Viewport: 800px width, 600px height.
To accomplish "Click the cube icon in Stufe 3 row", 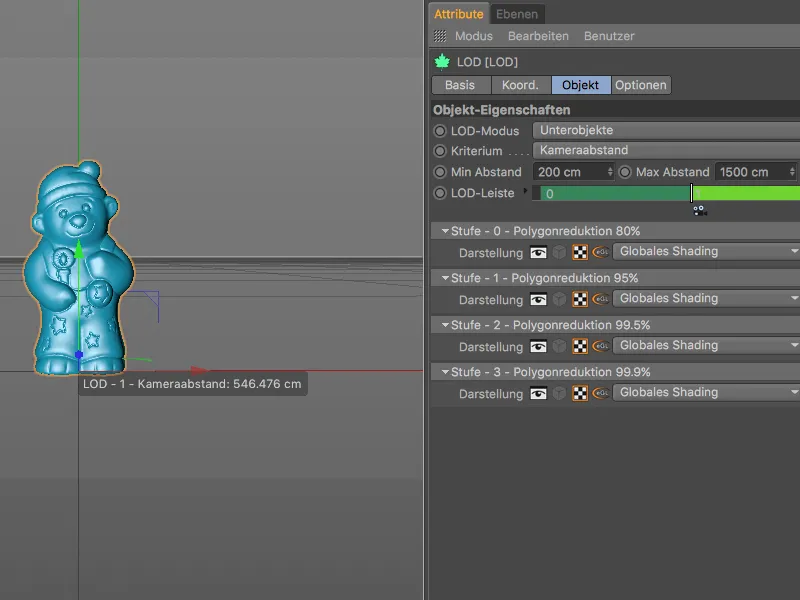I will (560, 393).
